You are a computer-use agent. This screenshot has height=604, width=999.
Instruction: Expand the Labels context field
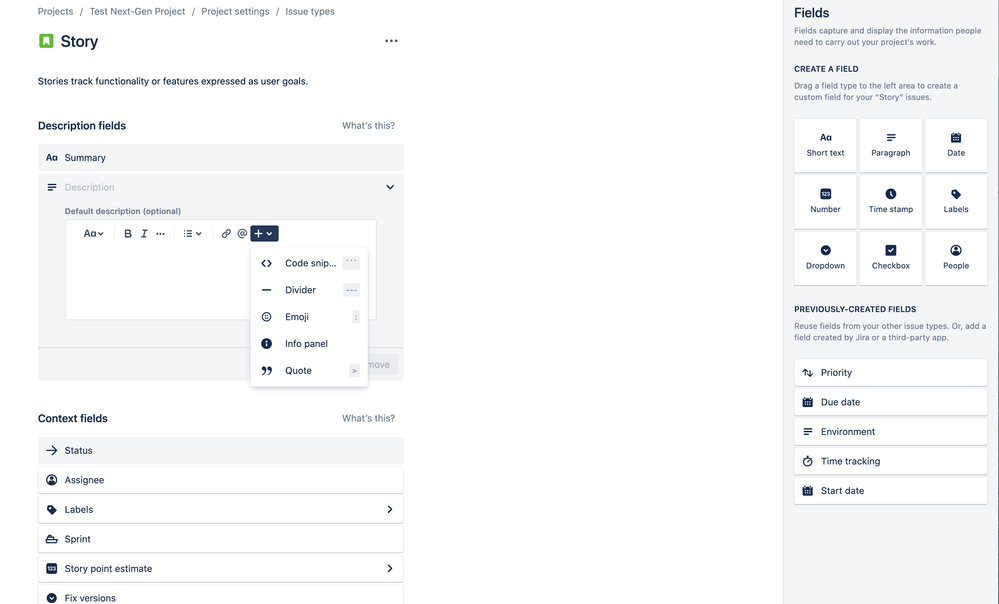pos(390,508)
